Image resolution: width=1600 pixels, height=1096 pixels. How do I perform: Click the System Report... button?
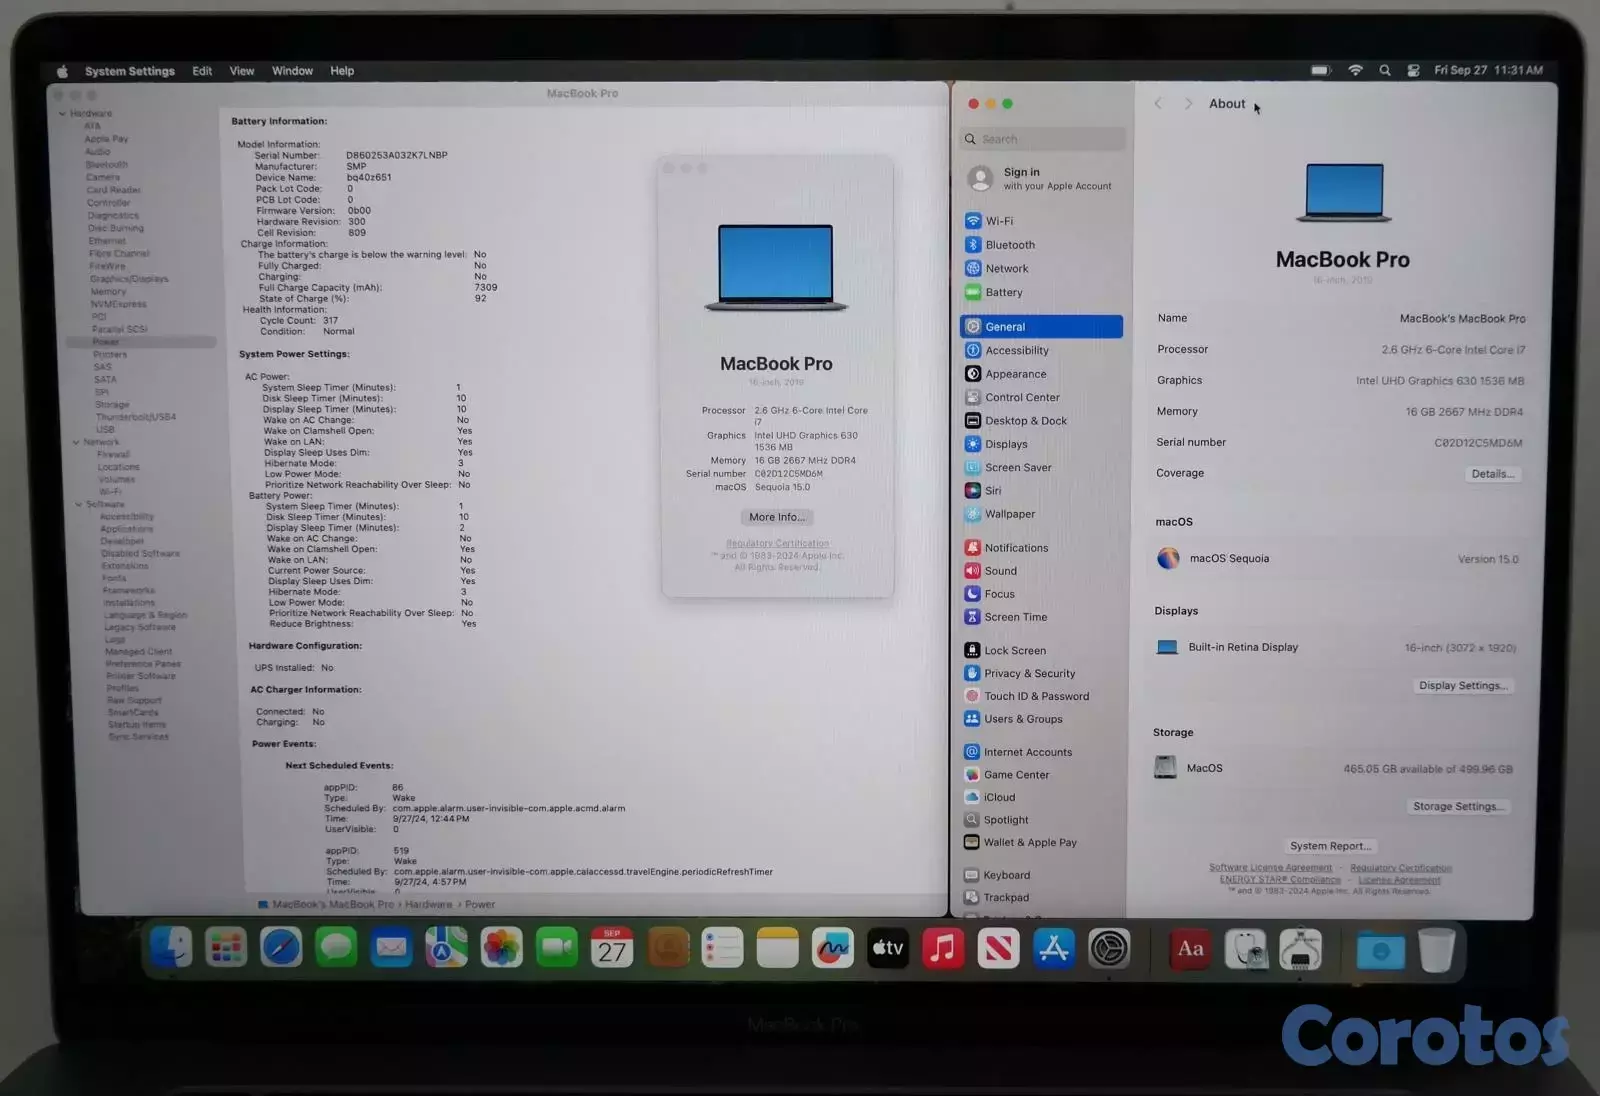click(1330, 846)
